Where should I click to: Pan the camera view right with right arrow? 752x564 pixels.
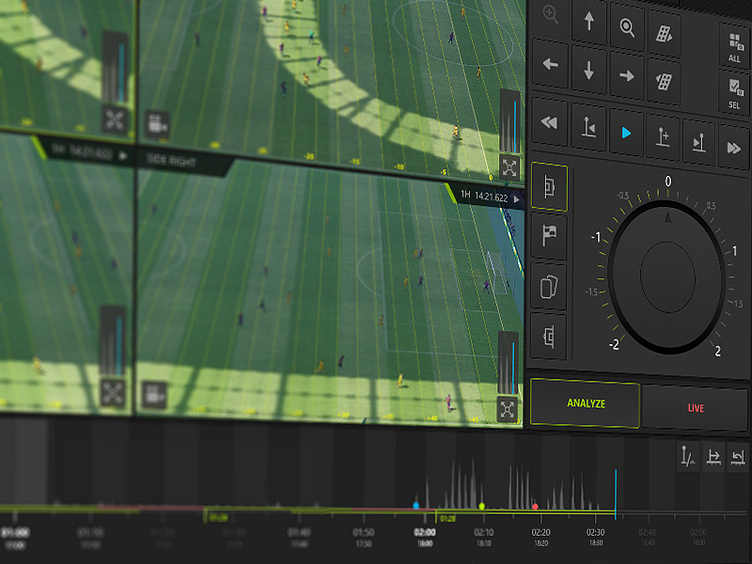(x=626, y=76)
